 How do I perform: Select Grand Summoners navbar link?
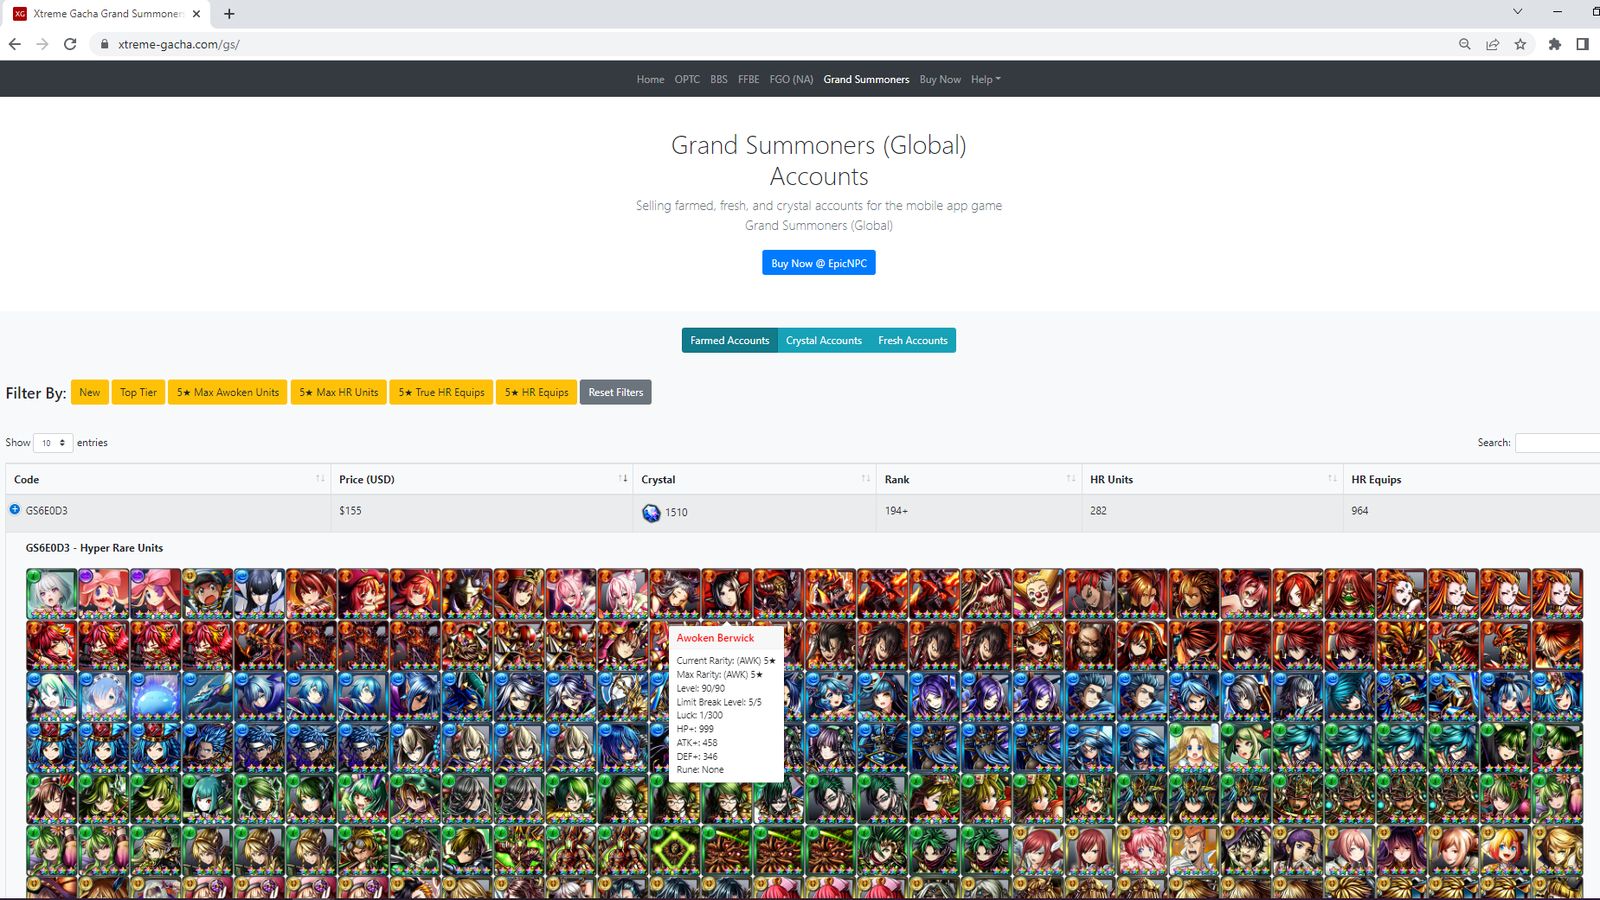(x=866, y=79)
